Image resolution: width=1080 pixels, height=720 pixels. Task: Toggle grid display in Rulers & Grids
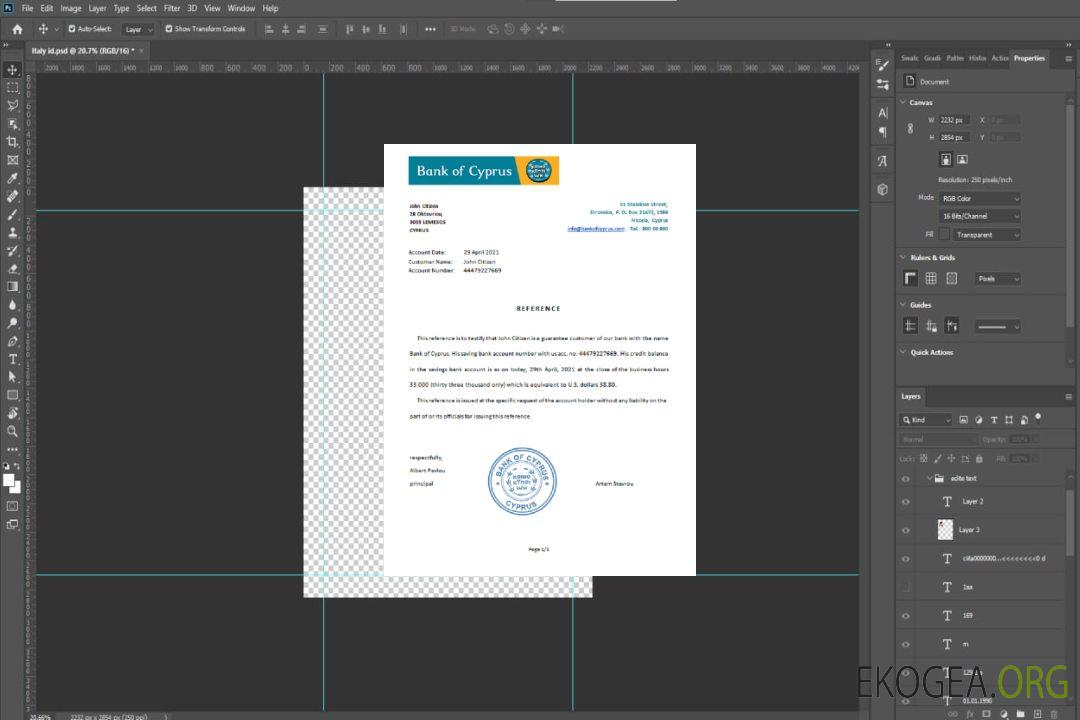[930, 279]
